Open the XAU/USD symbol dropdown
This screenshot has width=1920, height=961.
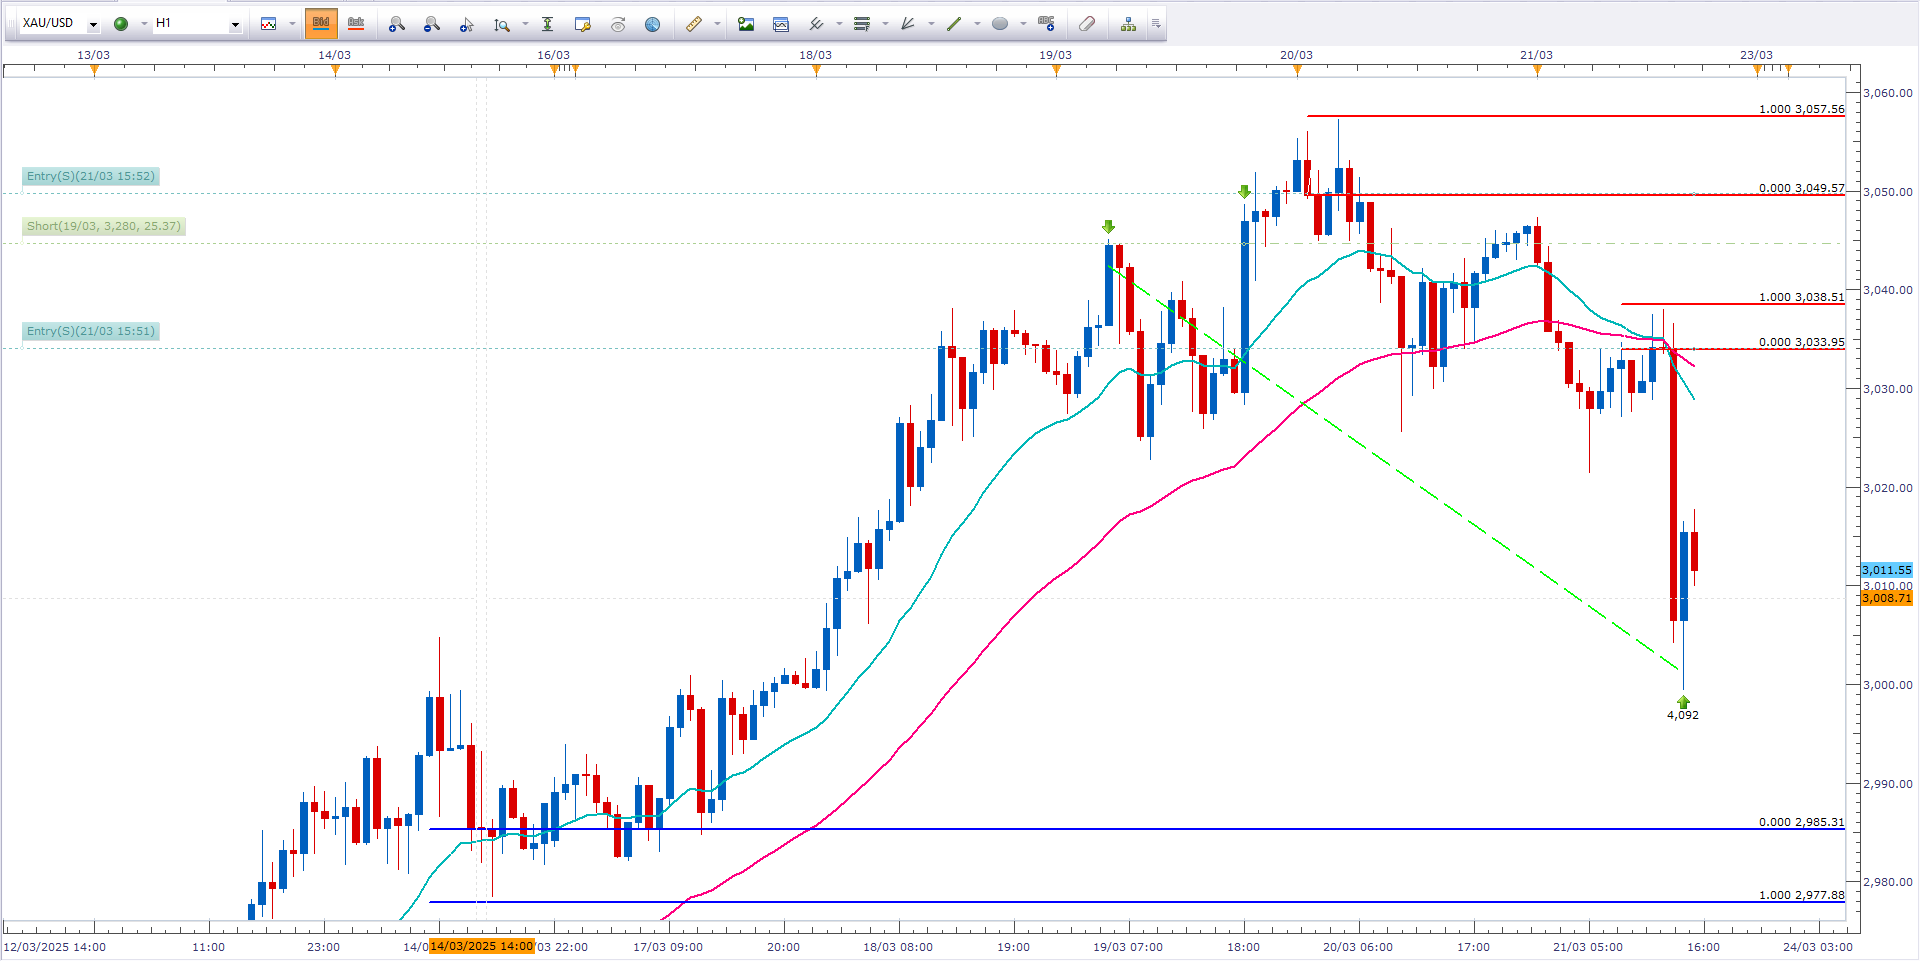(93, 24)
